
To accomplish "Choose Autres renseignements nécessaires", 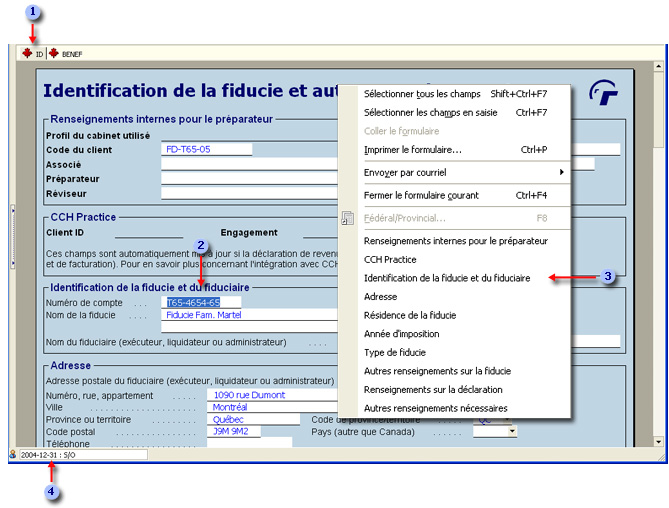I will [455, 408].
